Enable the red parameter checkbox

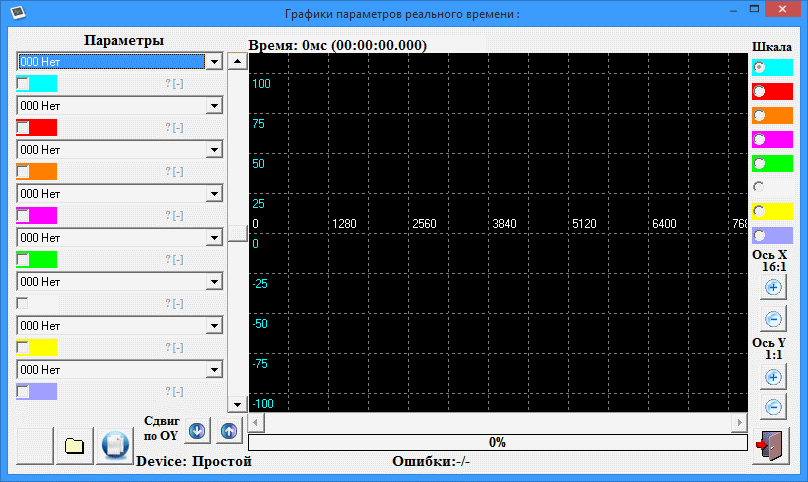23,127
